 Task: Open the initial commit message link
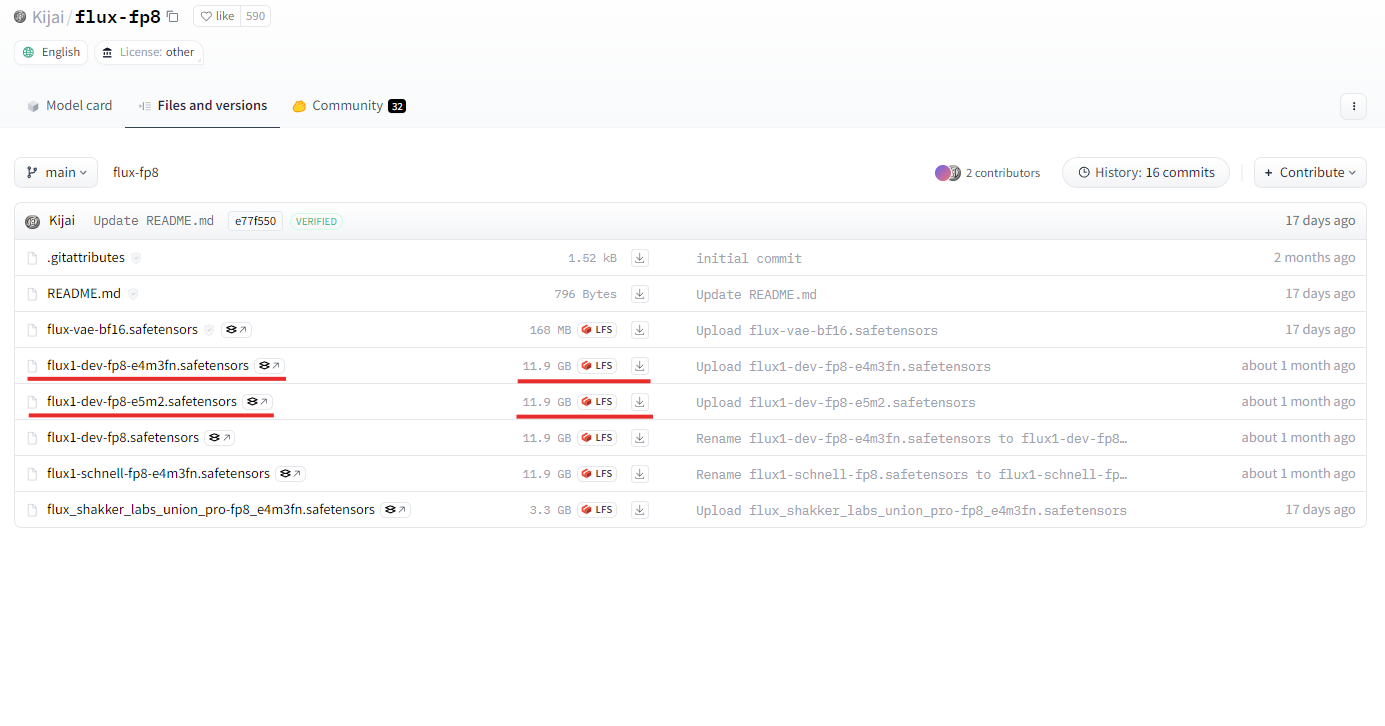[x=749, y=258]
